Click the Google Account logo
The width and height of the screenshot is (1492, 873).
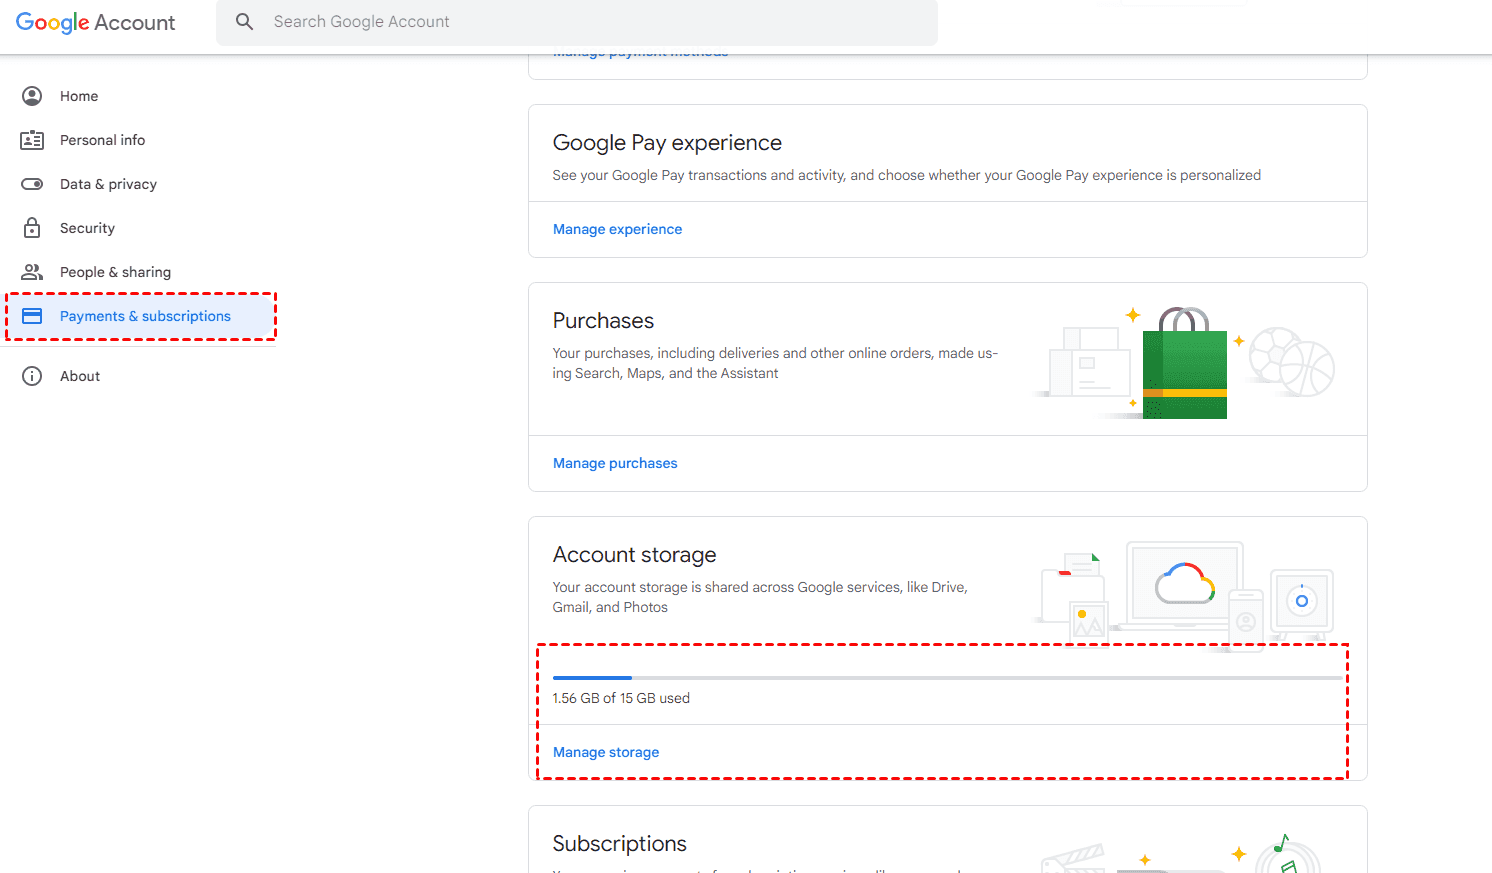[96, 22]
